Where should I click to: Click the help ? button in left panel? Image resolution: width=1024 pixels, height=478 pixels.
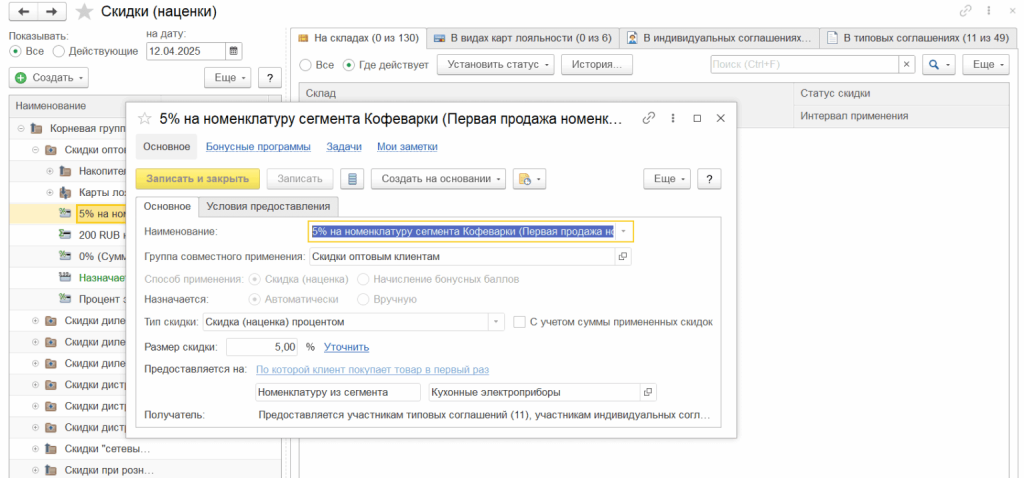(x=270, y=78)
